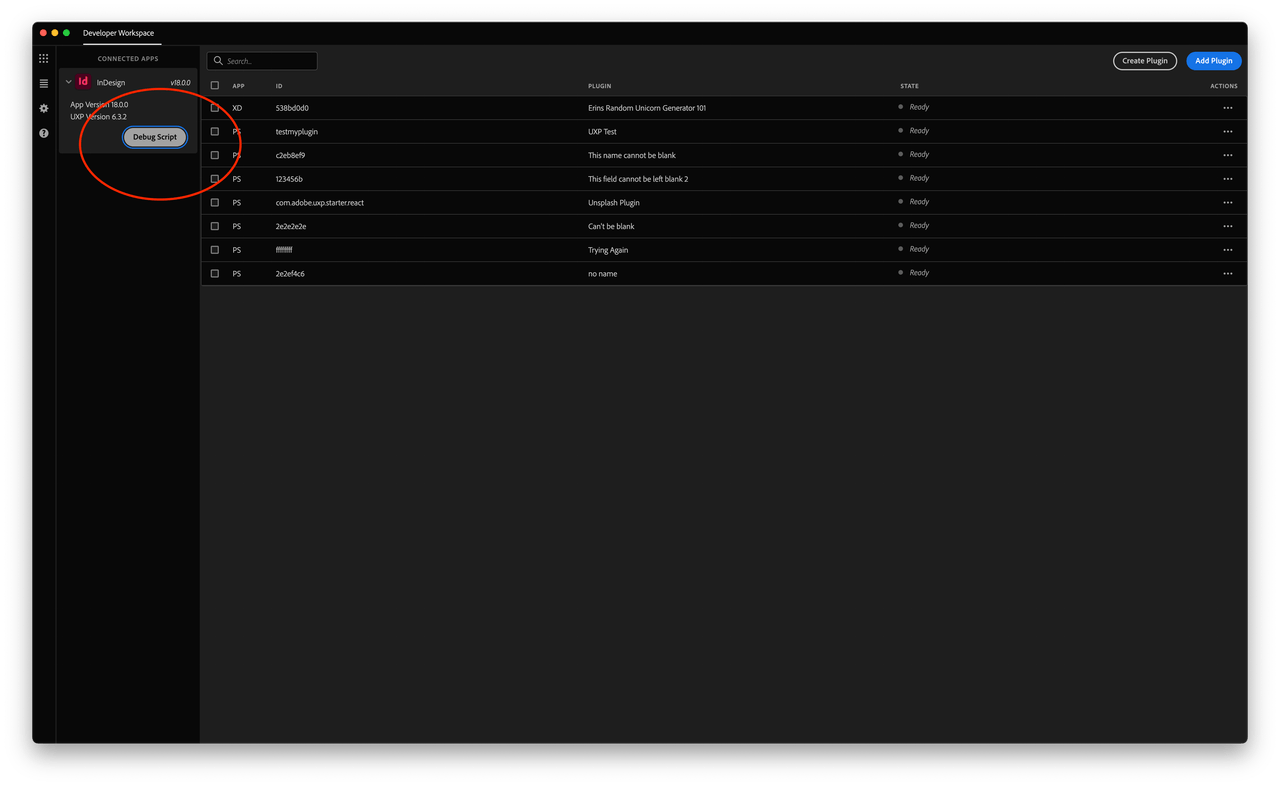Open actions menu for Trying Again plugin

(1228, 250)
